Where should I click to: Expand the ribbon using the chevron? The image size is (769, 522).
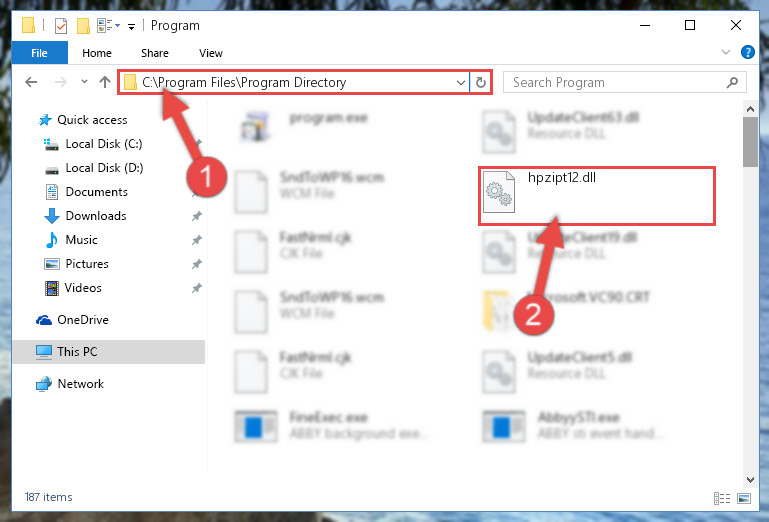coord(726,52)
